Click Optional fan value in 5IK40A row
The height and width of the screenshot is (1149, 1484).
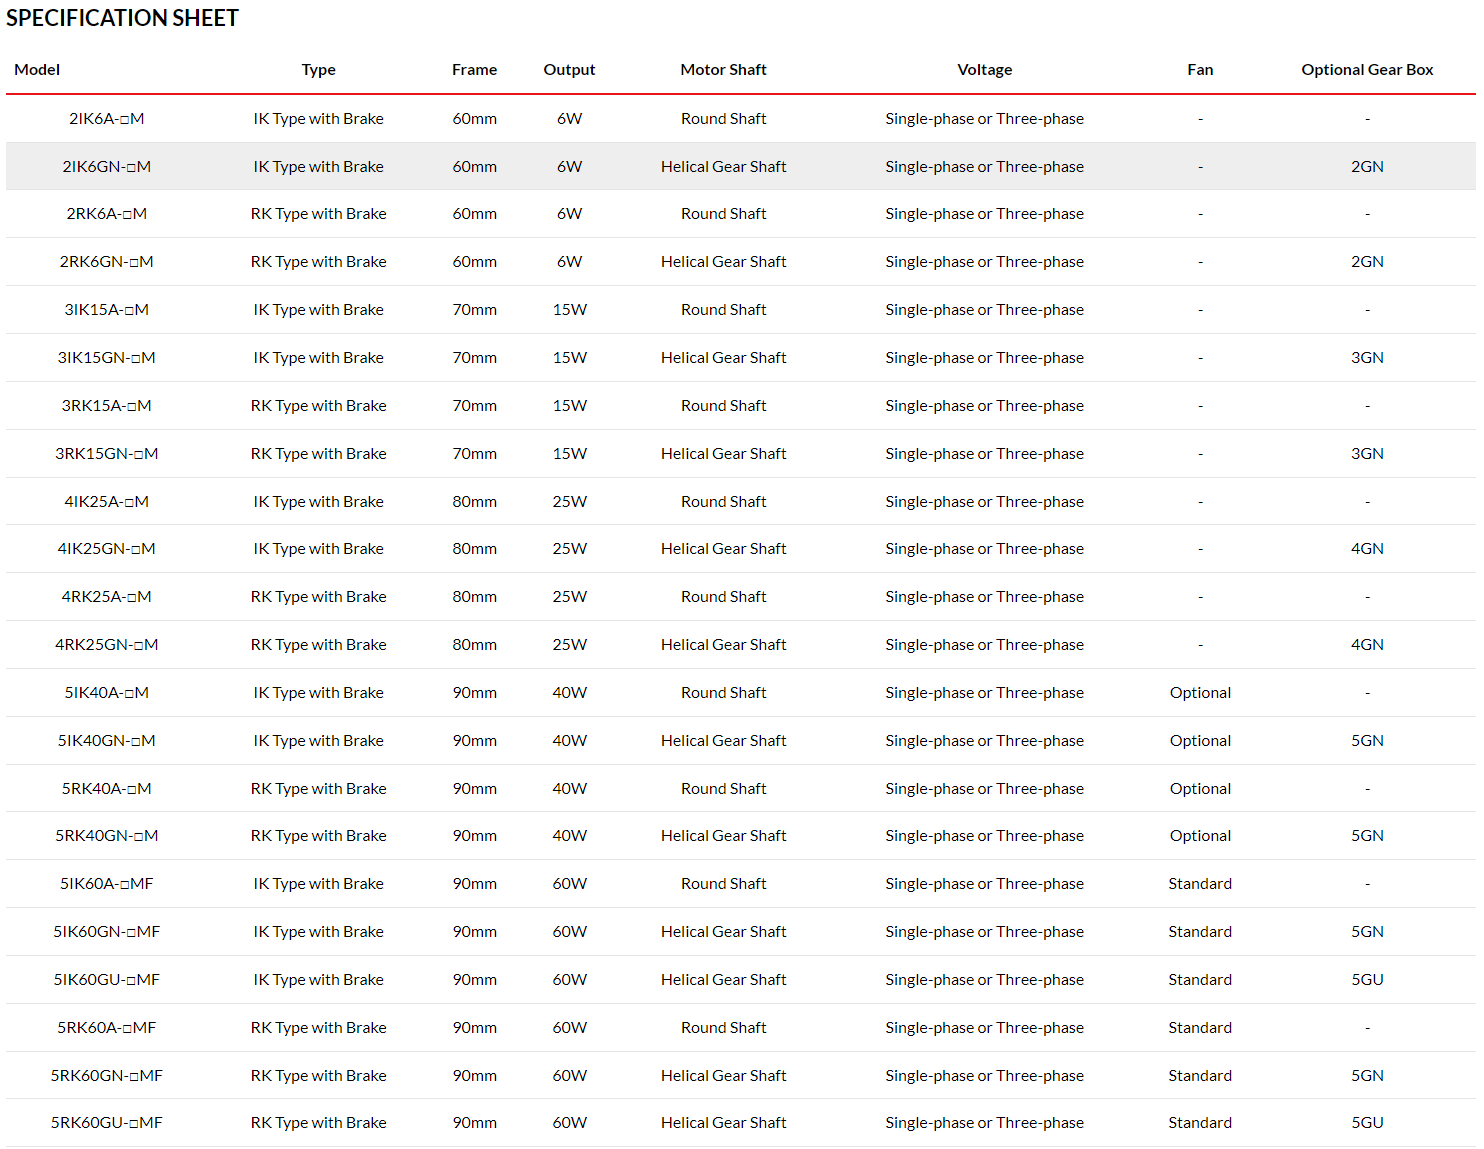tap(1200, 693)
